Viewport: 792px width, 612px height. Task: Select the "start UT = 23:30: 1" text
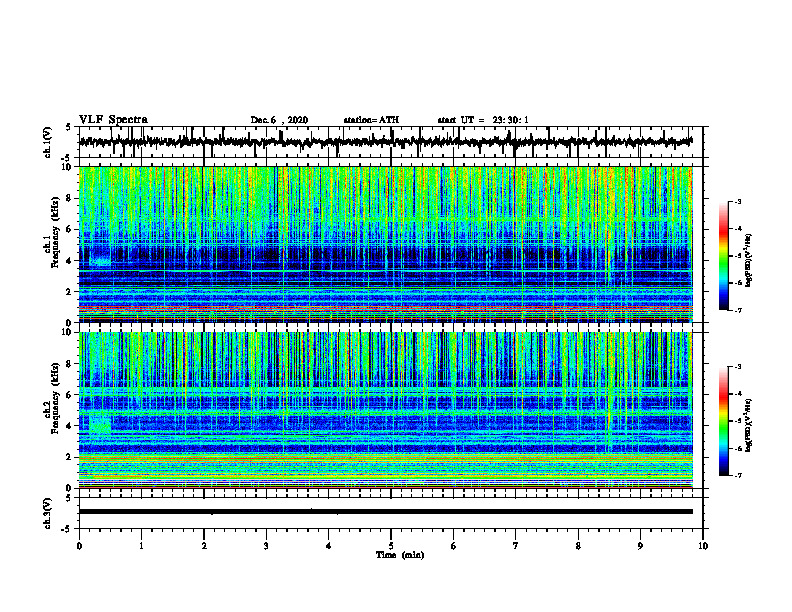point(483,120)
